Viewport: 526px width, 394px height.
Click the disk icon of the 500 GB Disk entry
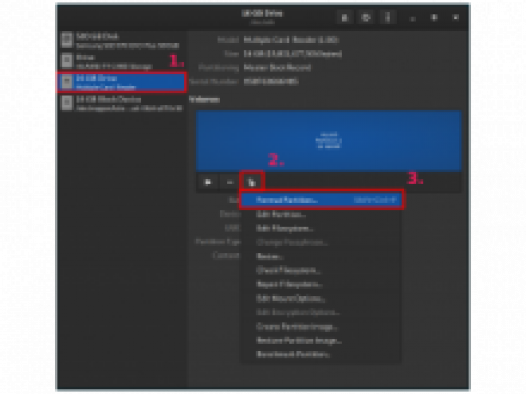(x=67, y=40)
